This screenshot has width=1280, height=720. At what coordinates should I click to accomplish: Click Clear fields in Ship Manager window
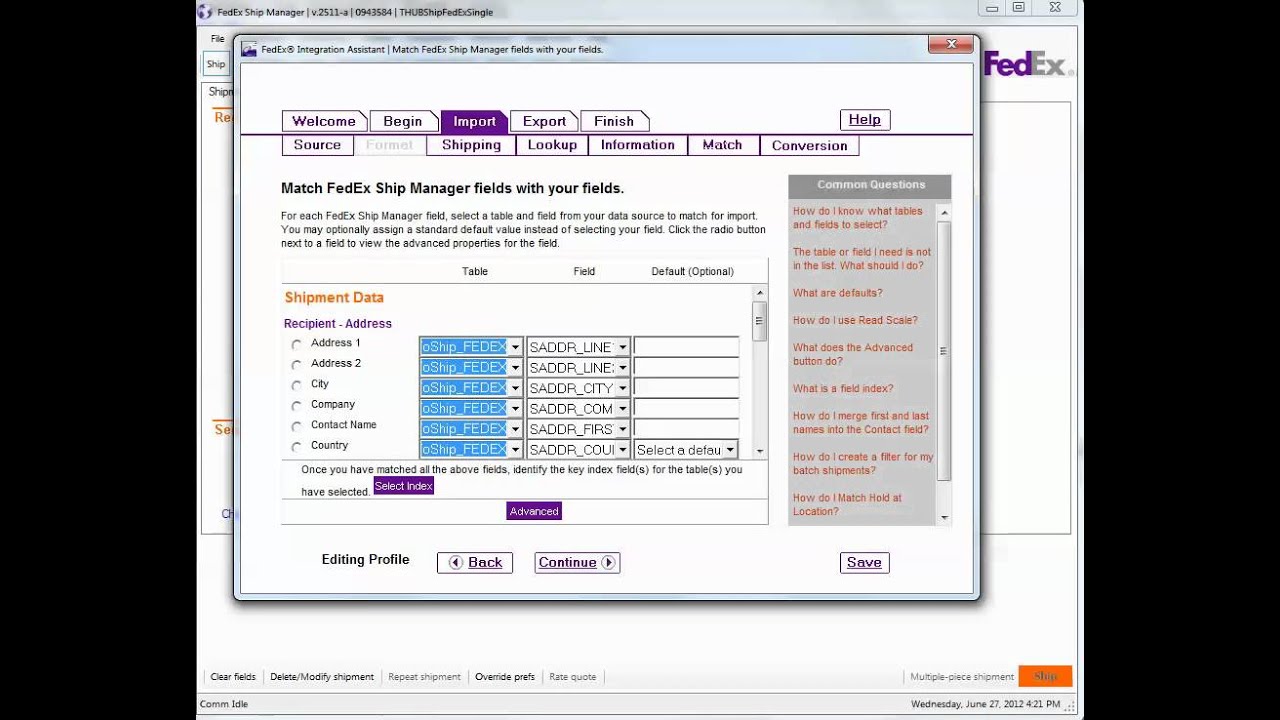[x=233, y=677]
